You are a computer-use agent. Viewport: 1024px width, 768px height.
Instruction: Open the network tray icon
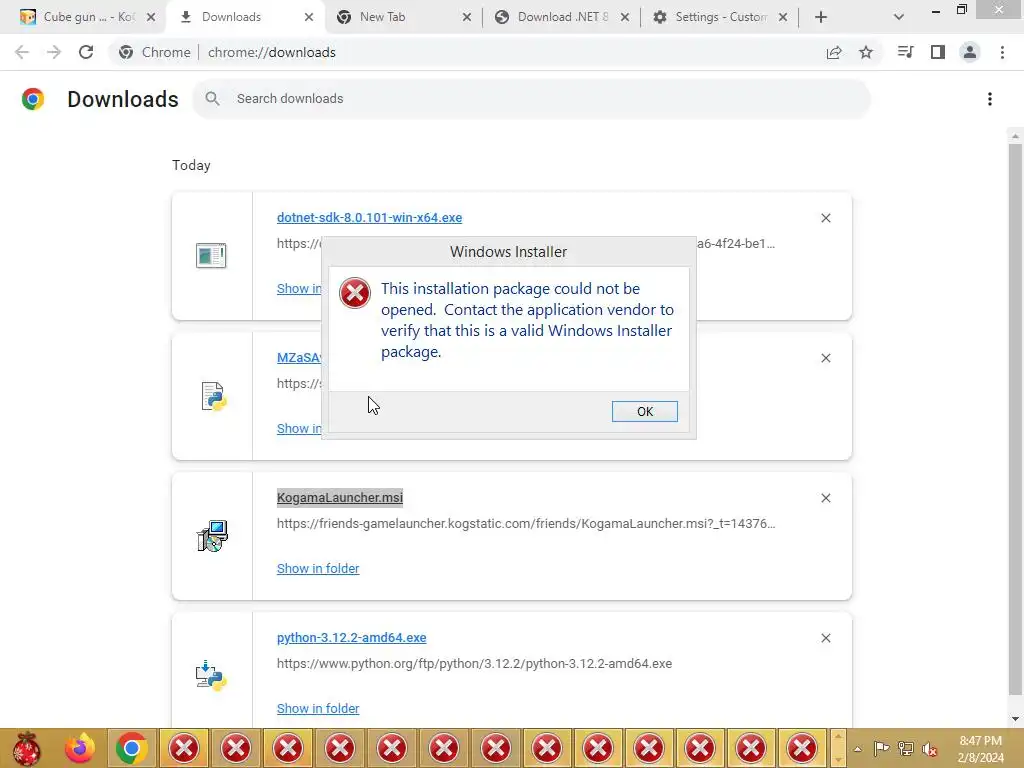pos(906,749)
